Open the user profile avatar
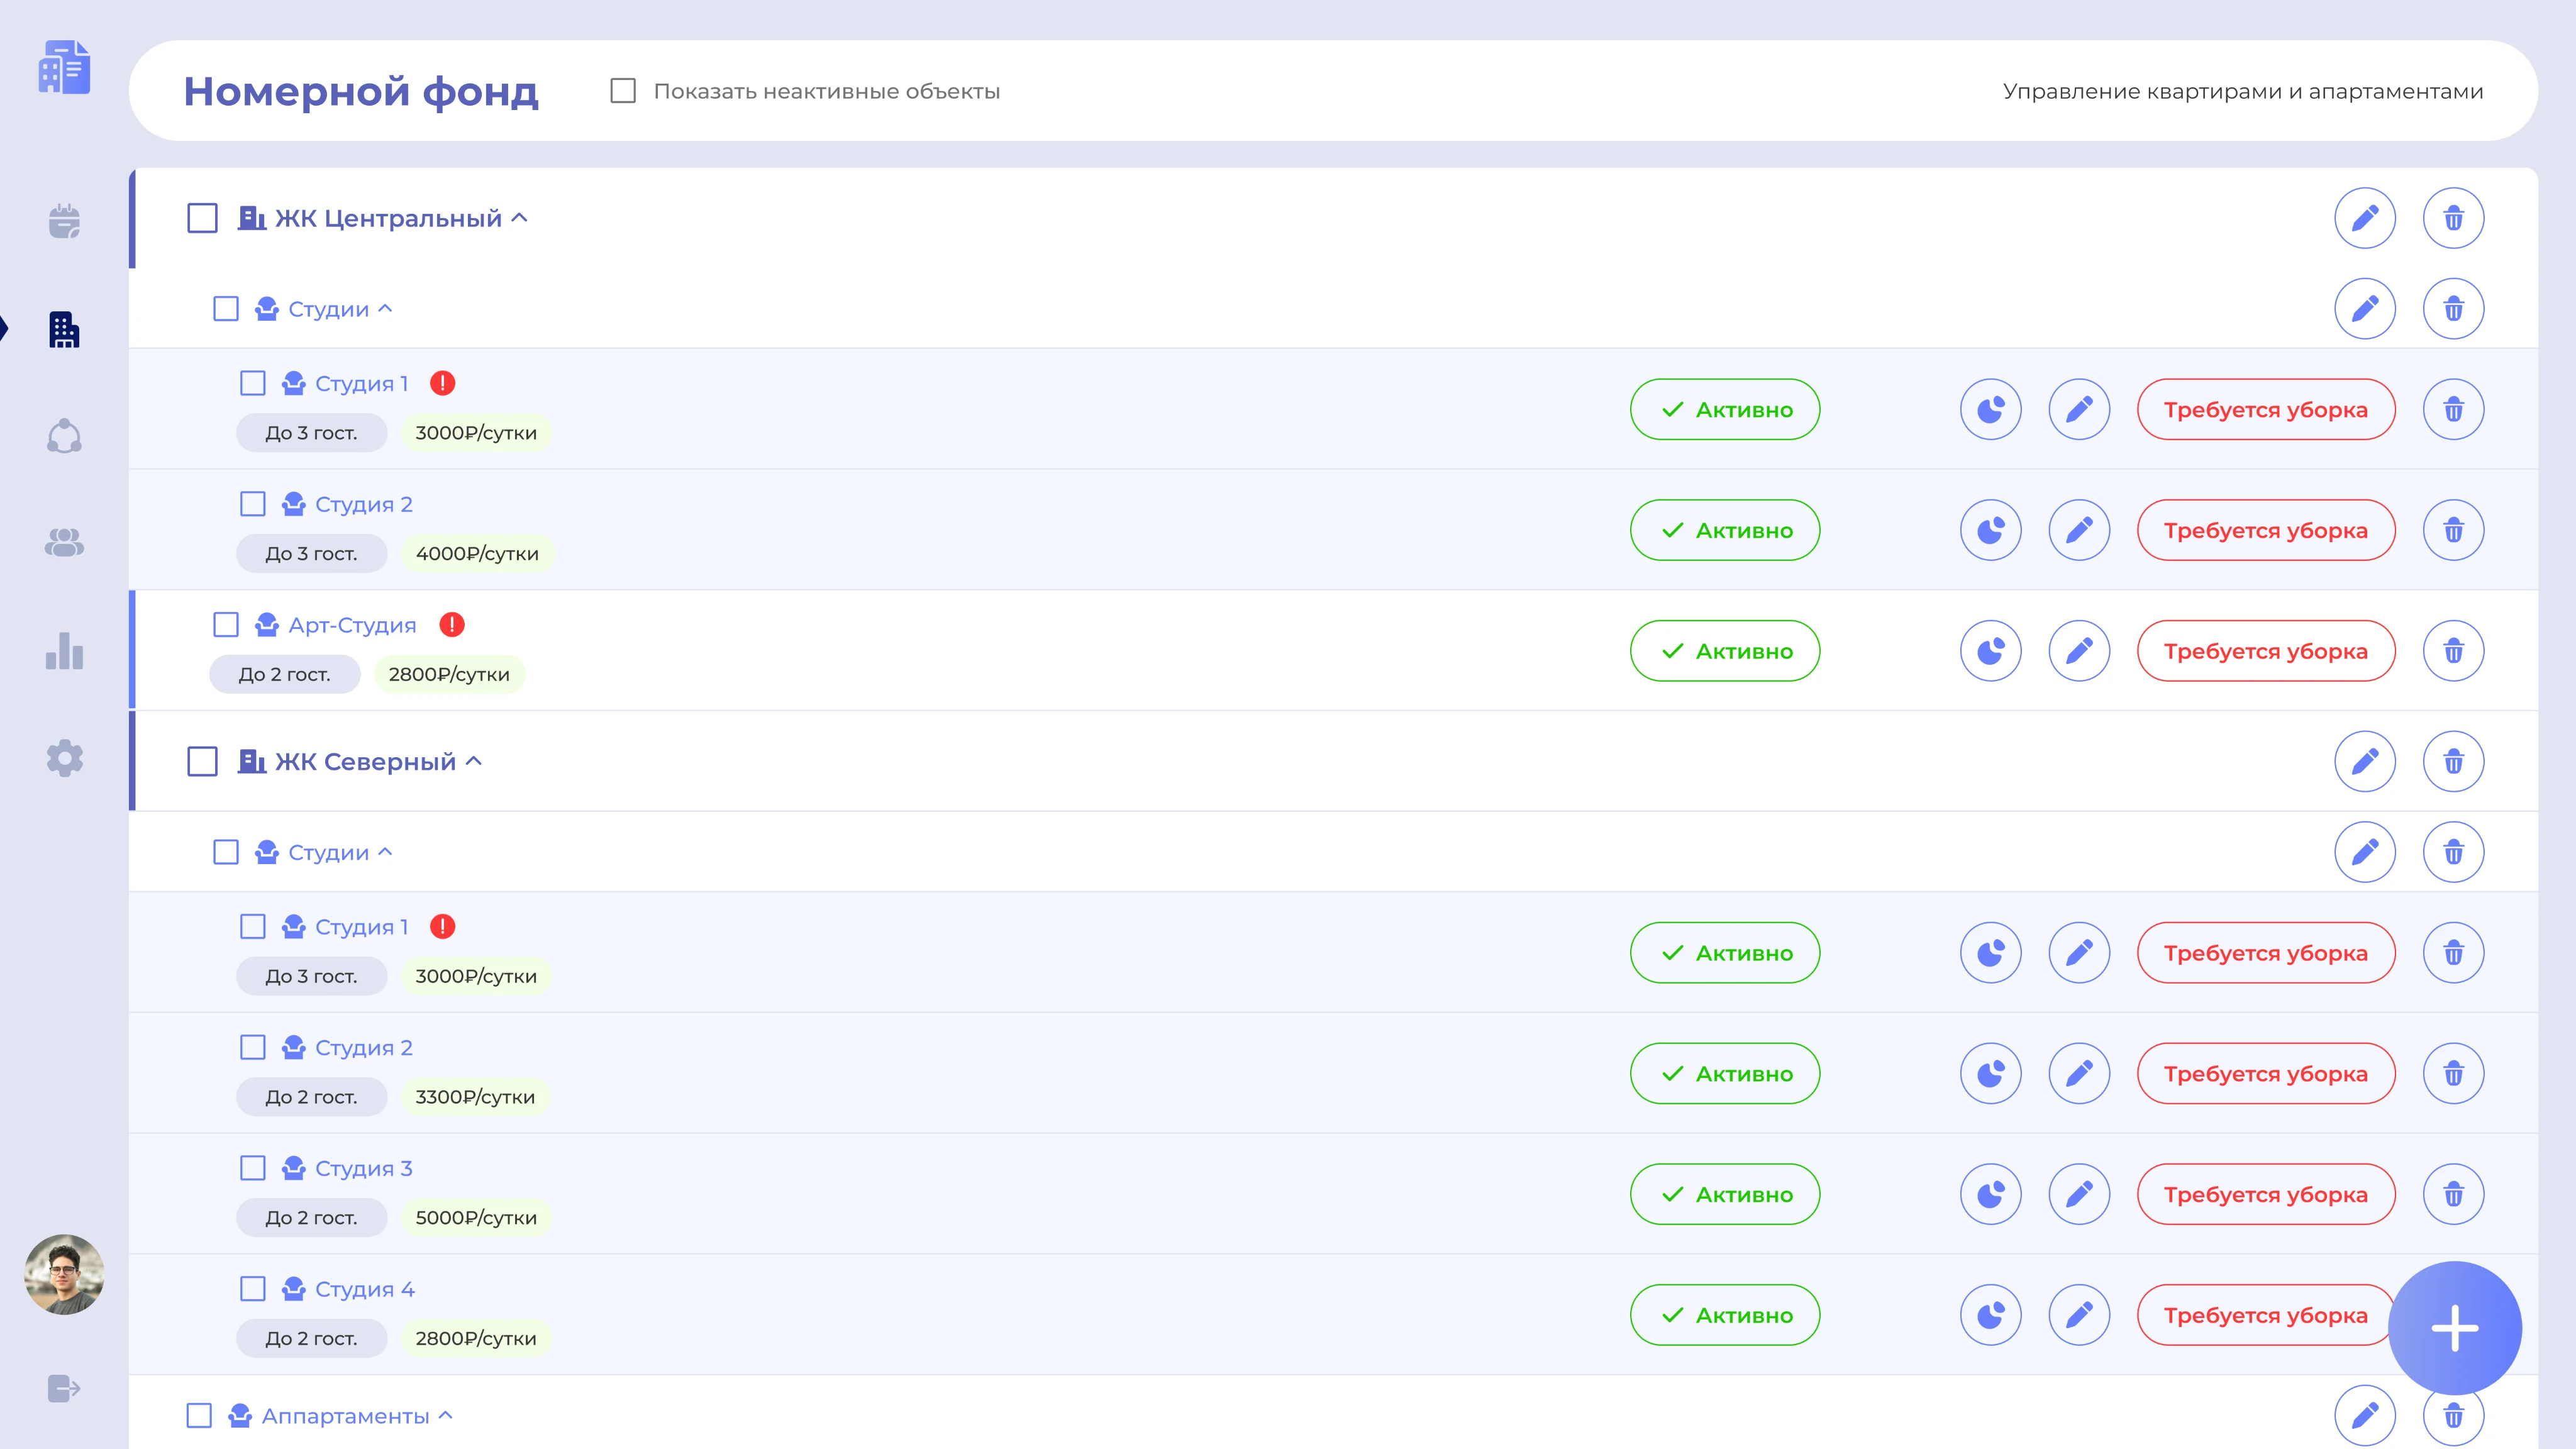 [x=64, y=1274]
